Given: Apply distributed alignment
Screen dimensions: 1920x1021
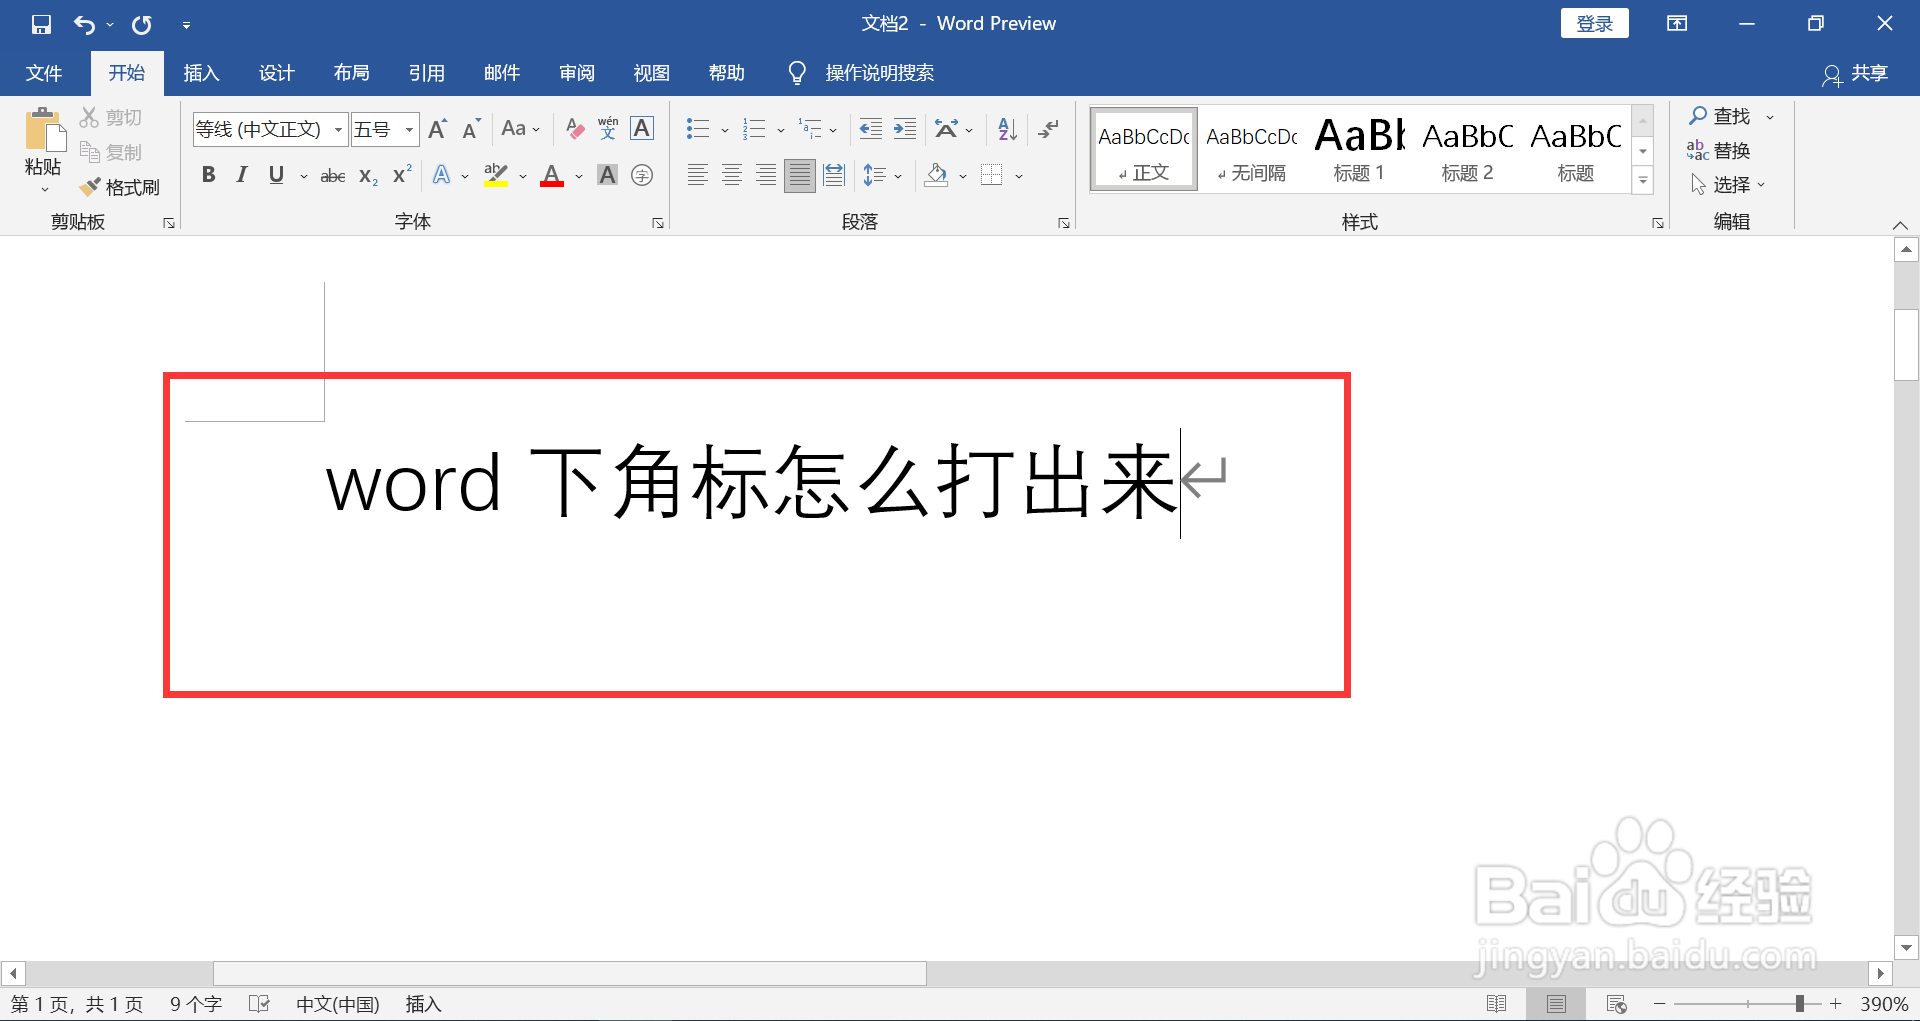Looking at the screenshot, I should (x=834, y=176).
